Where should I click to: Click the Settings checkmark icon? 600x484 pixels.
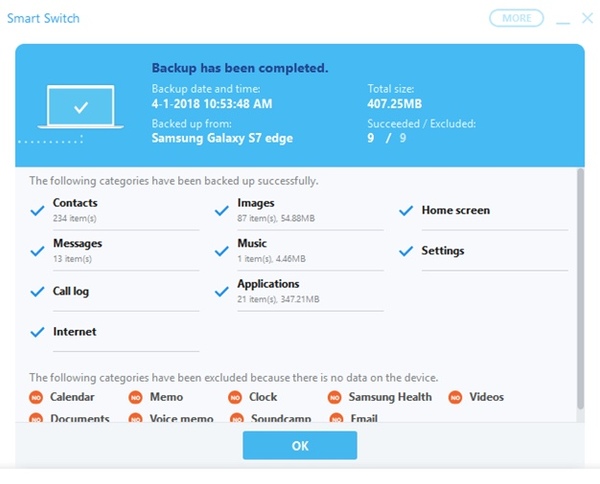[406, 251]
